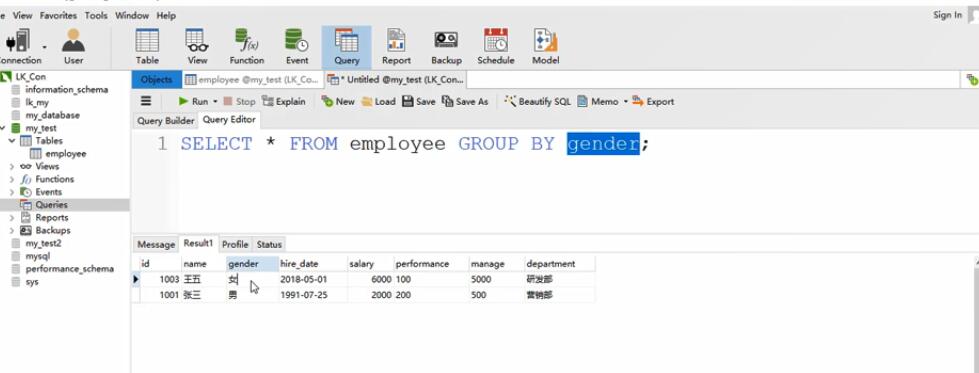Open the Function toolbar icon
Image resolution: width=979 pixels, height=373 pixels.
pos(247,47)
